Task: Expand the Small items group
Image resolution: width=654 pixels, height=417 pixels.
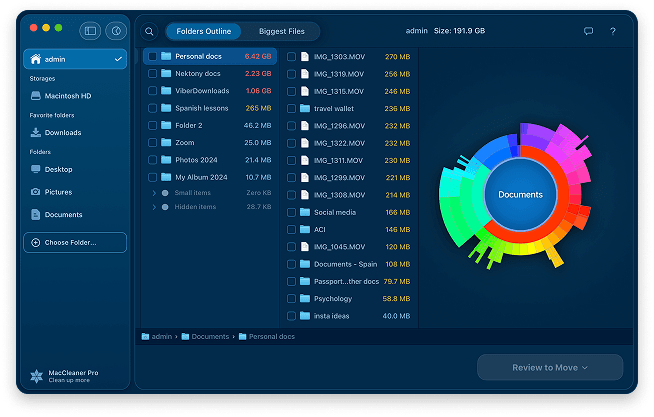Action: pos(154,192)
